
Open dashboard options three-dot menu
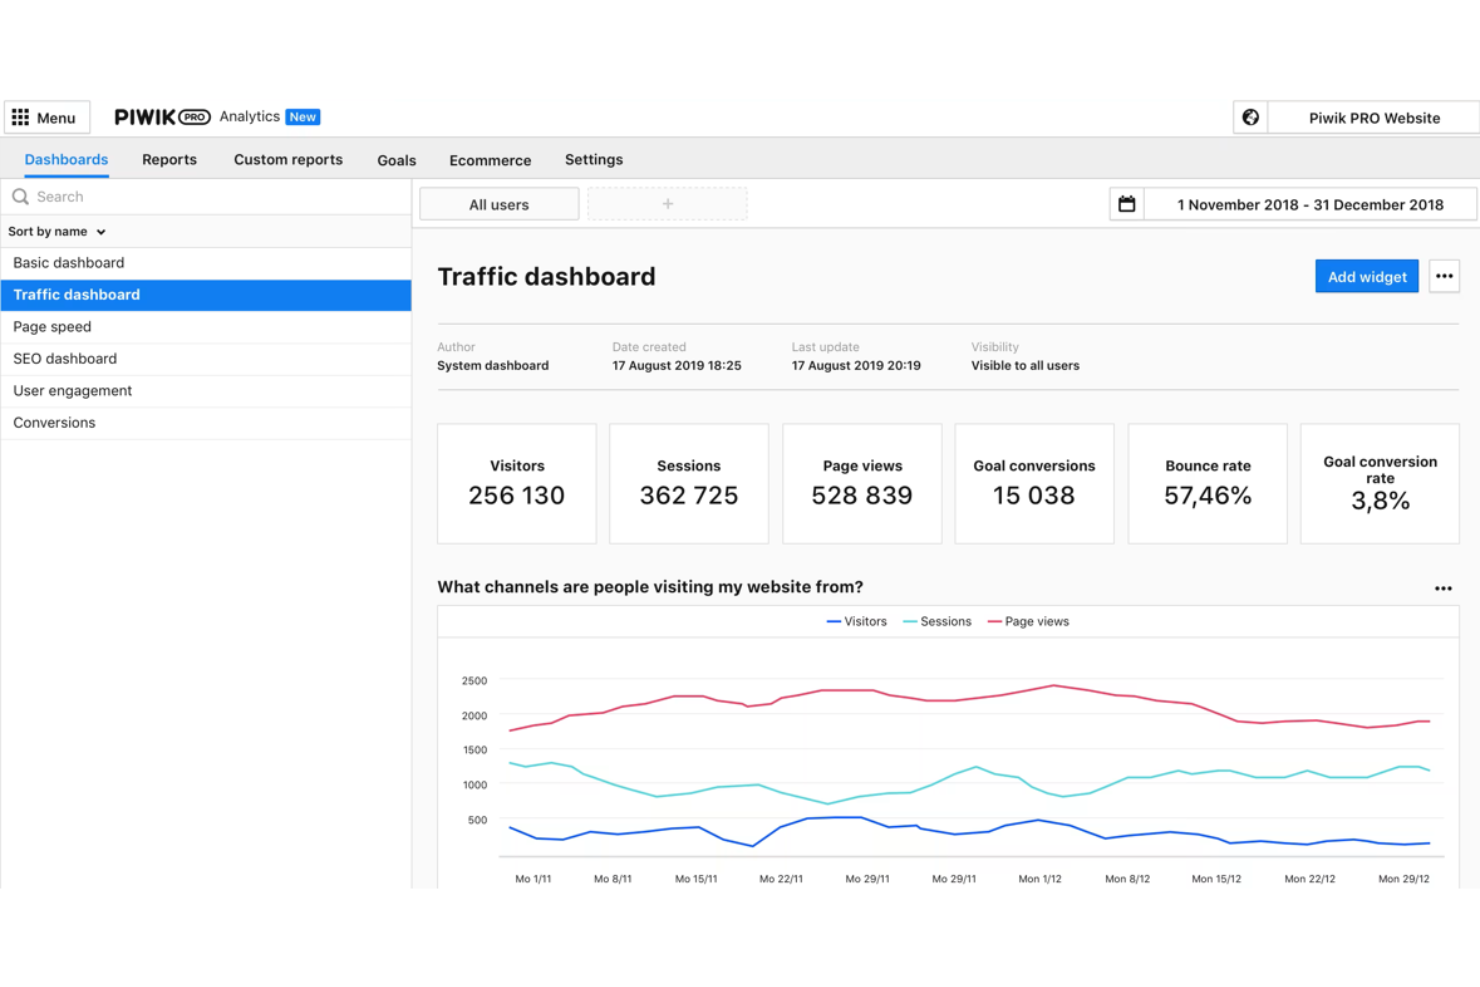pyautogui.click(x=1444, y=276)
